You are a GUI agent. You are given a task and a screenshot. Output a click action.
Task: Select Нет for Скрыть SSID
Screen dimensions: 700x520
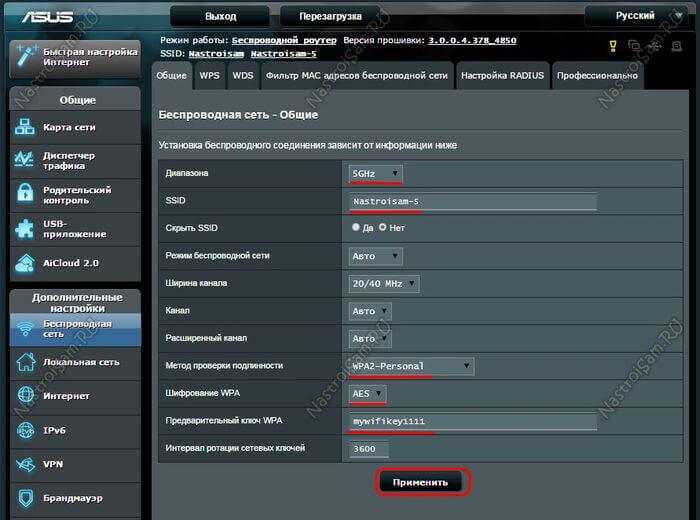383,227
